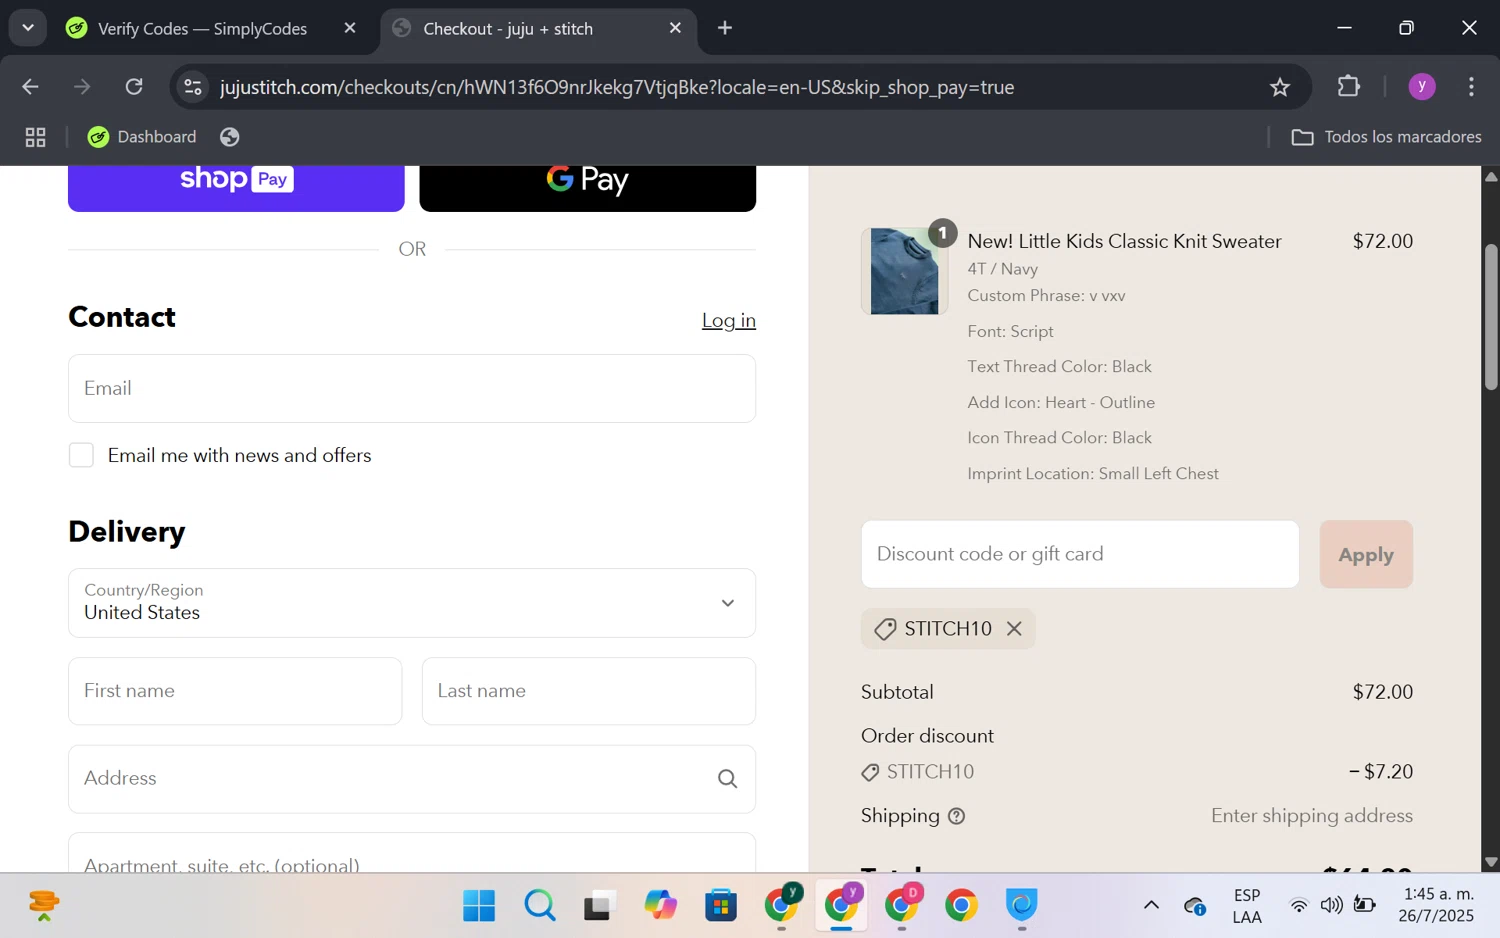
Task: Pay with Shop Pay
Action: pyautogui.click(x=236, y=188)
